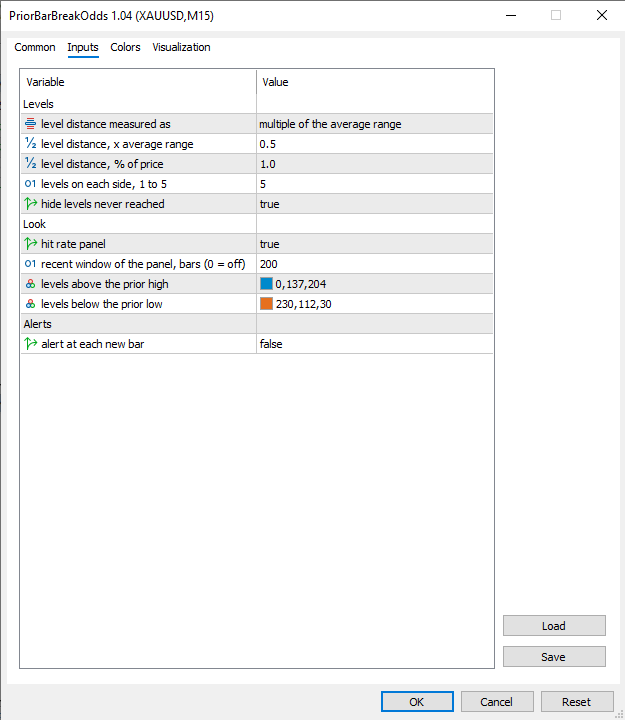Click the Levels group header row

coord(257,104)
